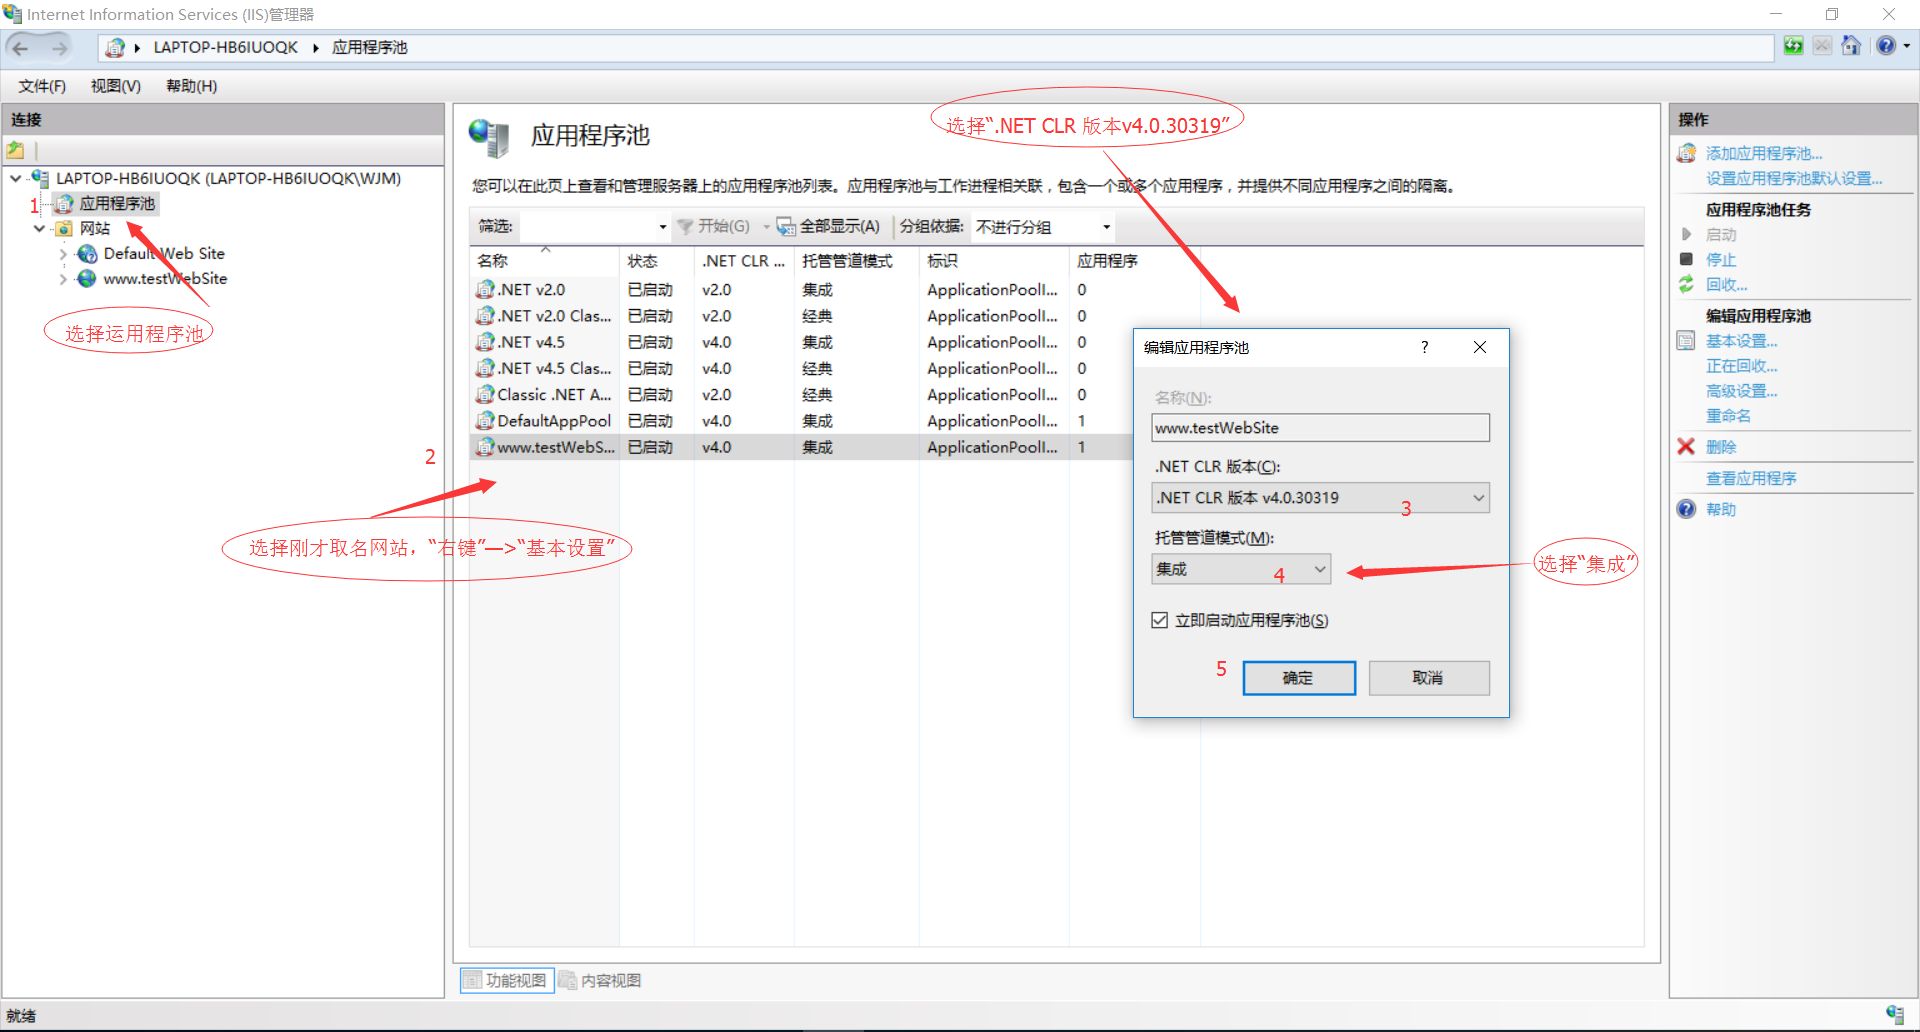Click the 取消 button
Viewport: 1920px width, 1032px height.
point(1428,677)
